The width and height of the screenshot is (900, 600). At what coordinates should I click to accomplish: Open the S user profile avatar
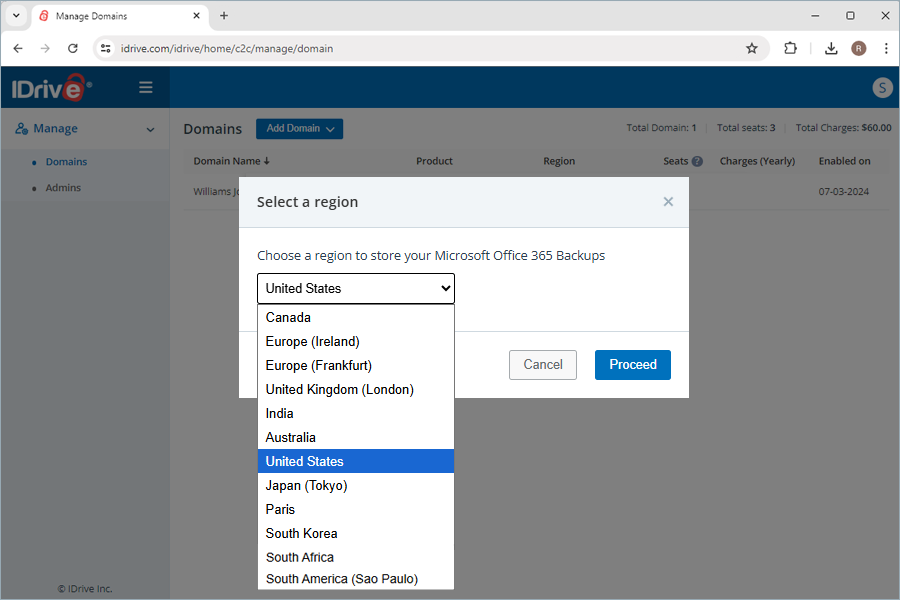point(882,88)
